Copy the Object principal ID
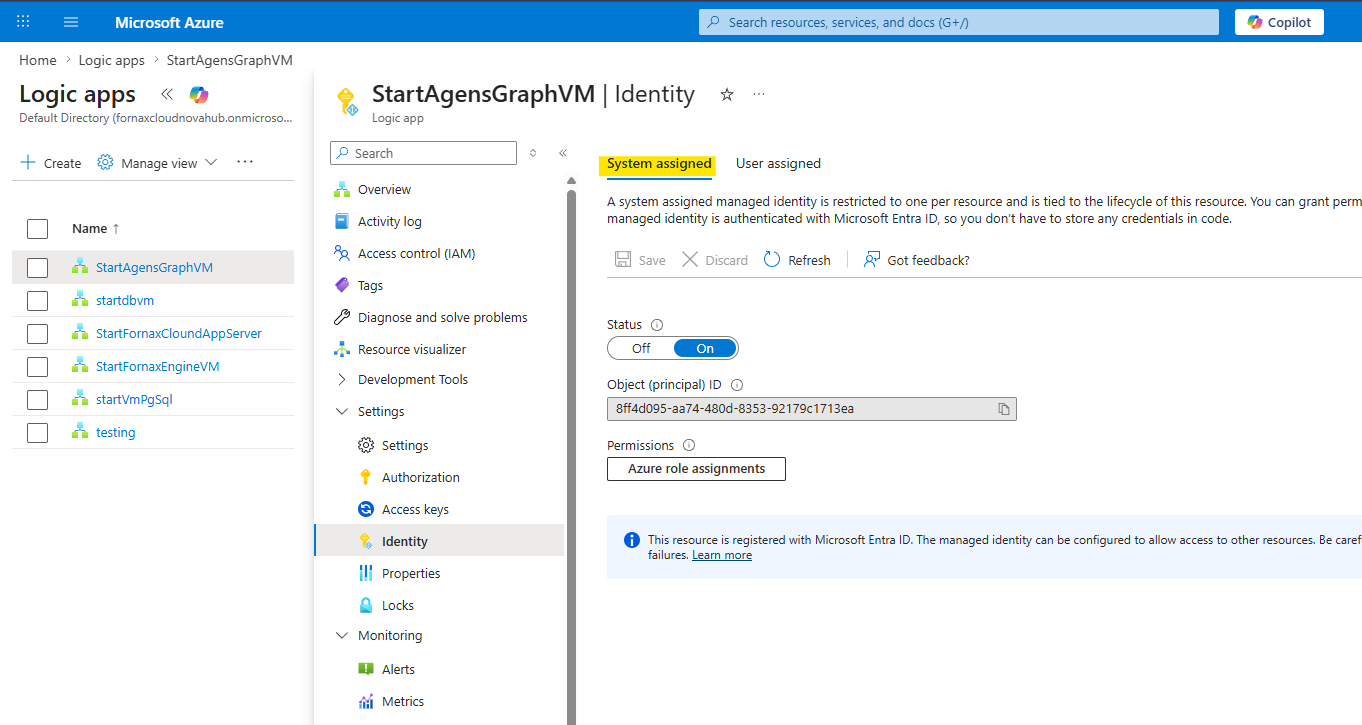Screen dimensions: 1362x725 1004,409
